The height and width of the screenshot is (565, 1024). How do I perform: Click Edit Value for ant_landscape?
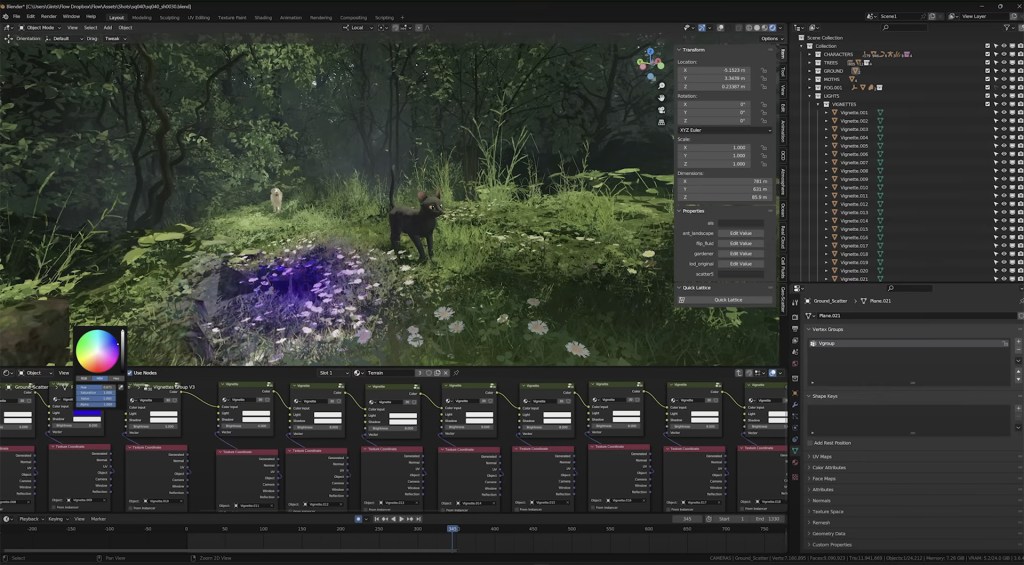click(x=741, y=233)
